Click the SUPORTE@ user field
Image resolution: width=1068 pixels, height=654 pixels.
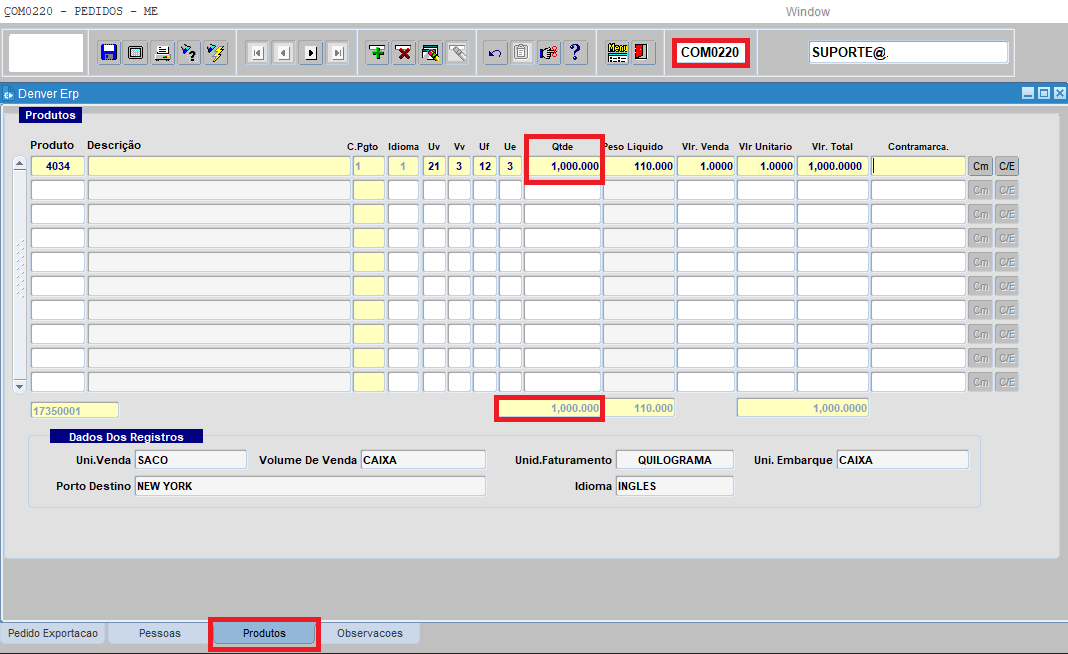909,52
